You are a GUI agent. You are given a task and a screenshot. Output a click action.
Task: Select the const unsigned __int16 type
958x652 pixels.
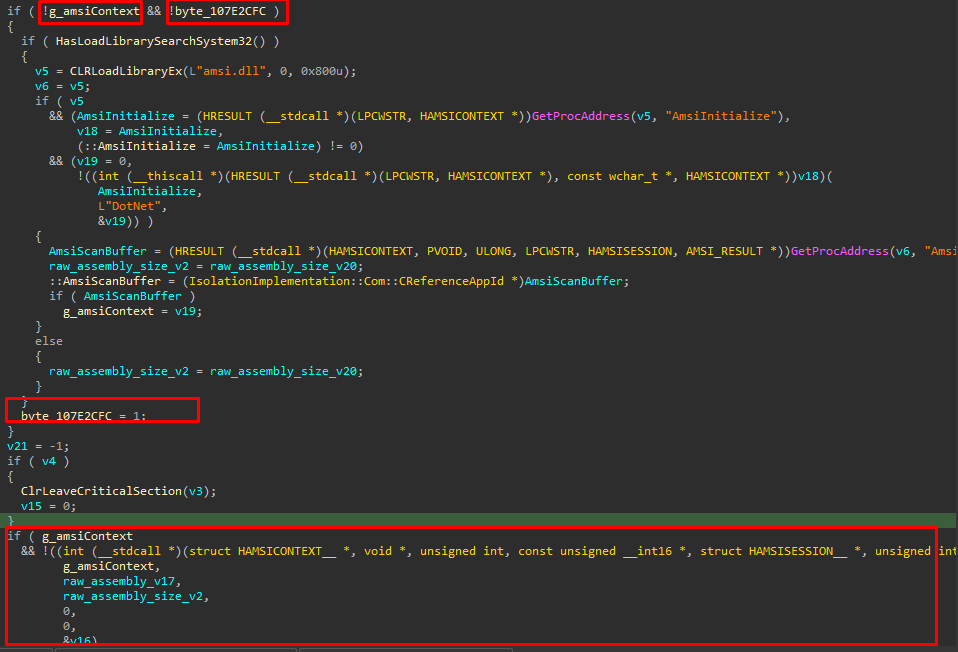pos(595,551)
